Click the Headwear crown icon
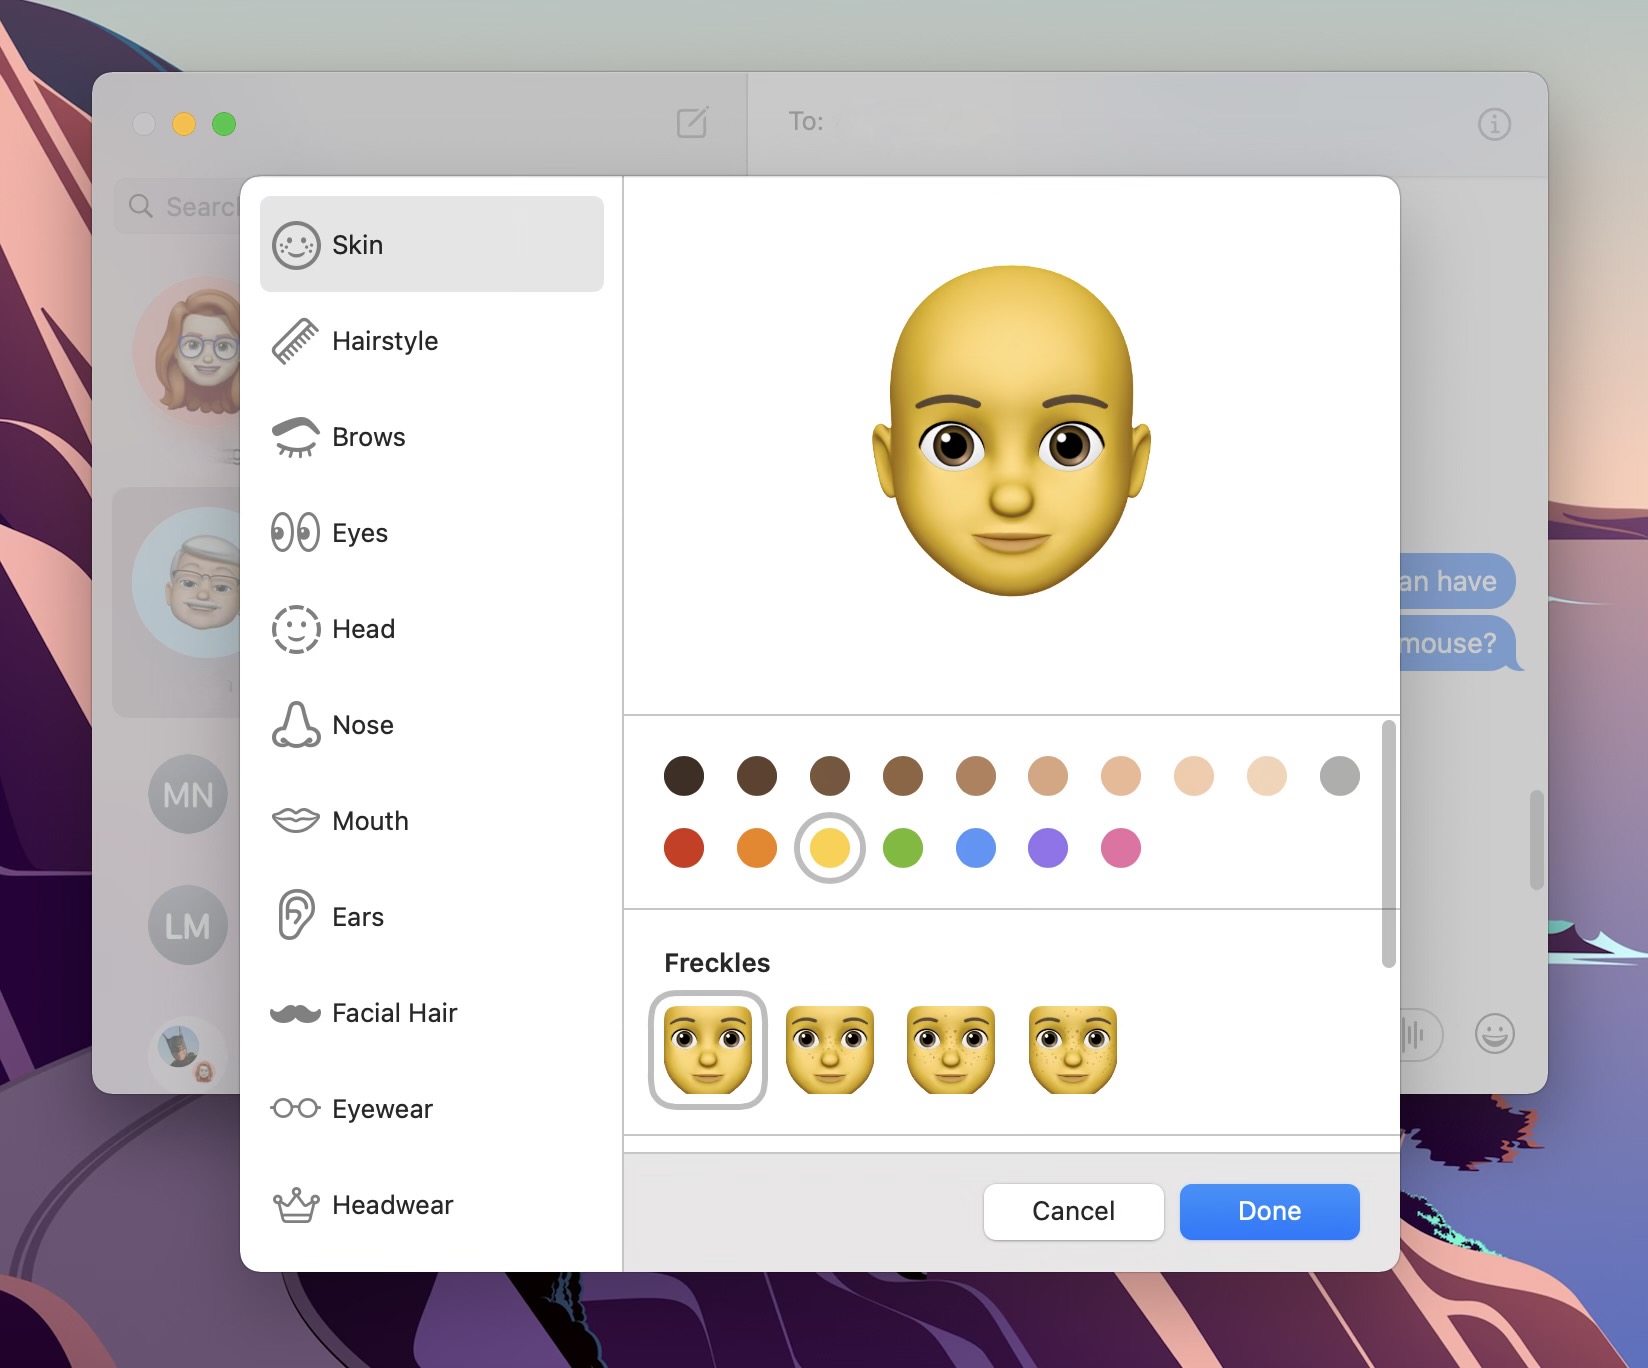 pos(295,1204)
